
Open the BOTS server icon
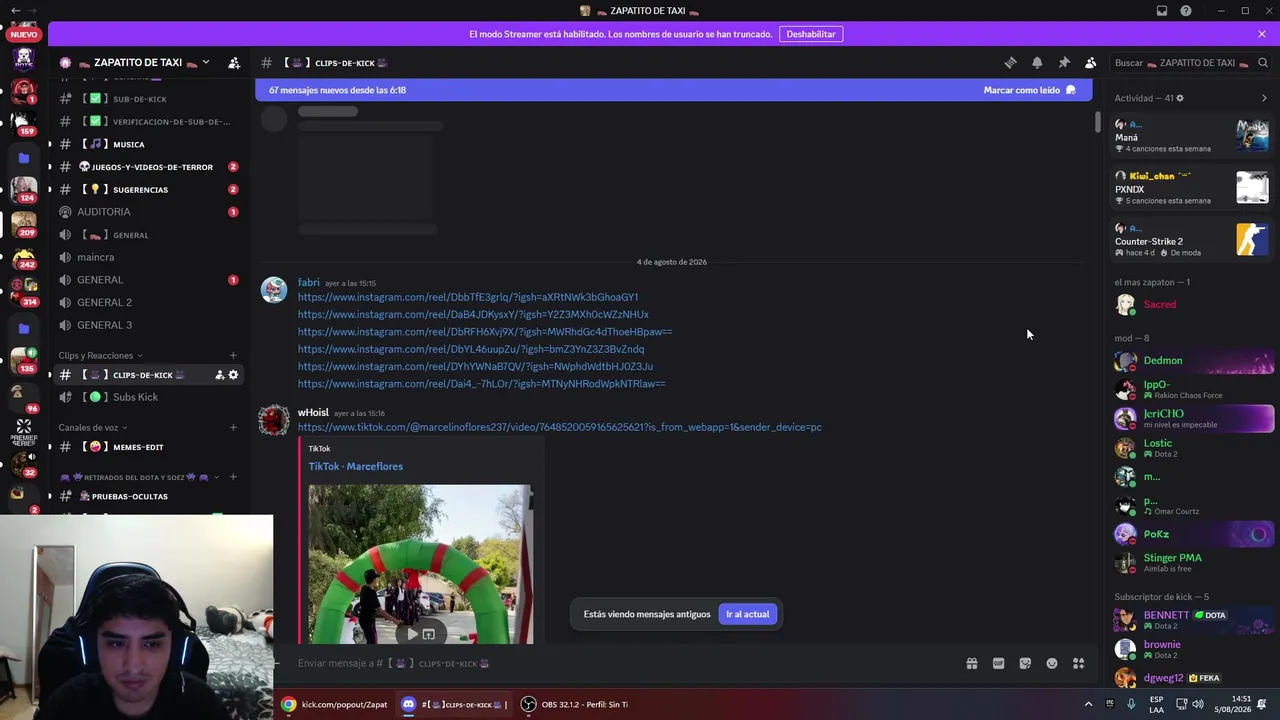tap(23, 58)
